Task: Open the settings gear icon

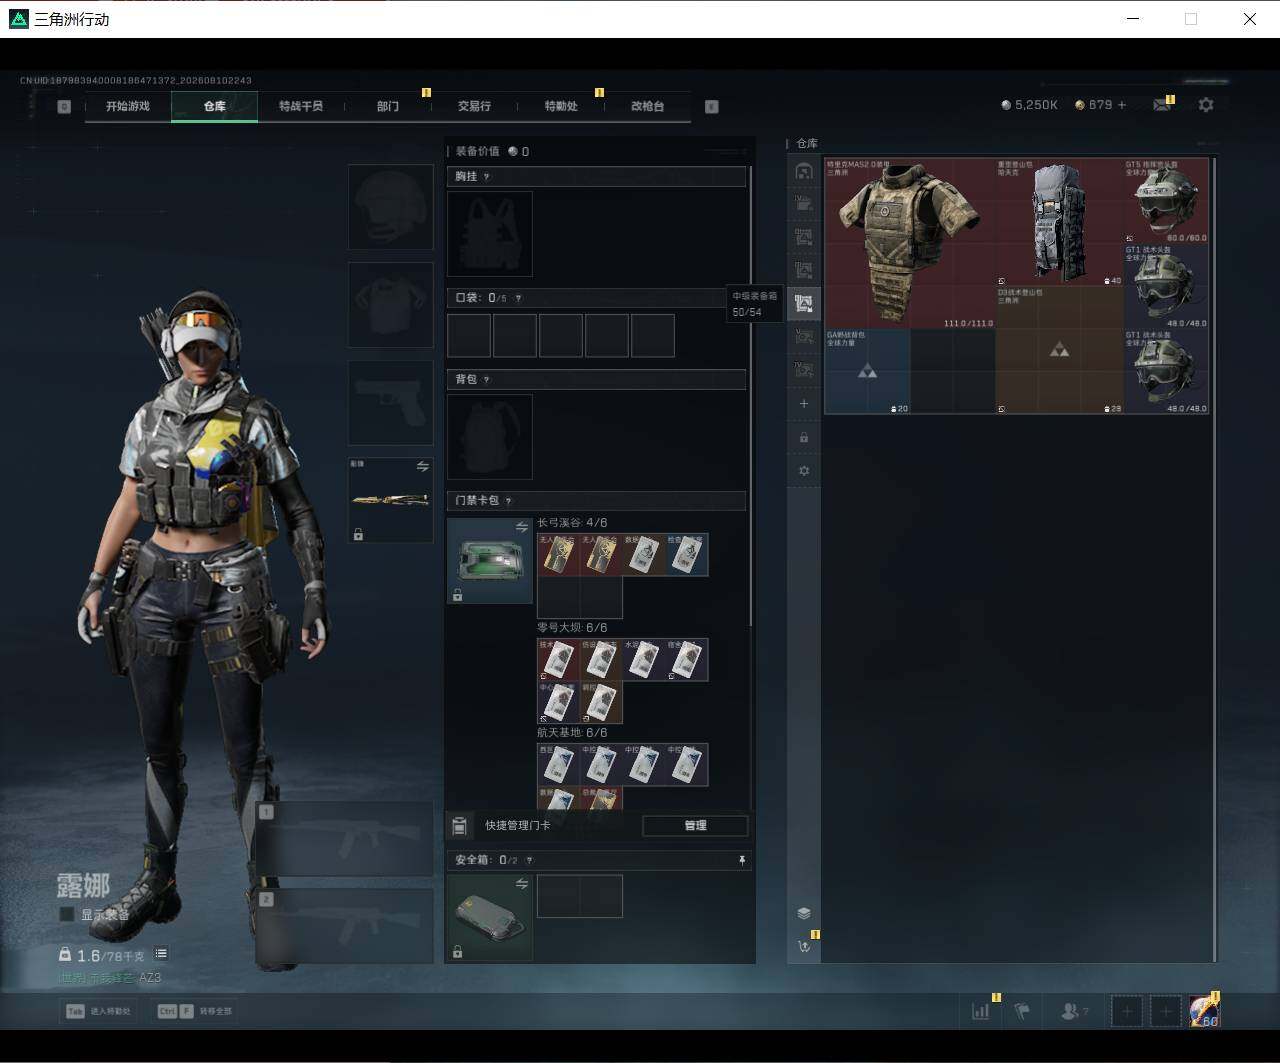Action: [1206, 104]
